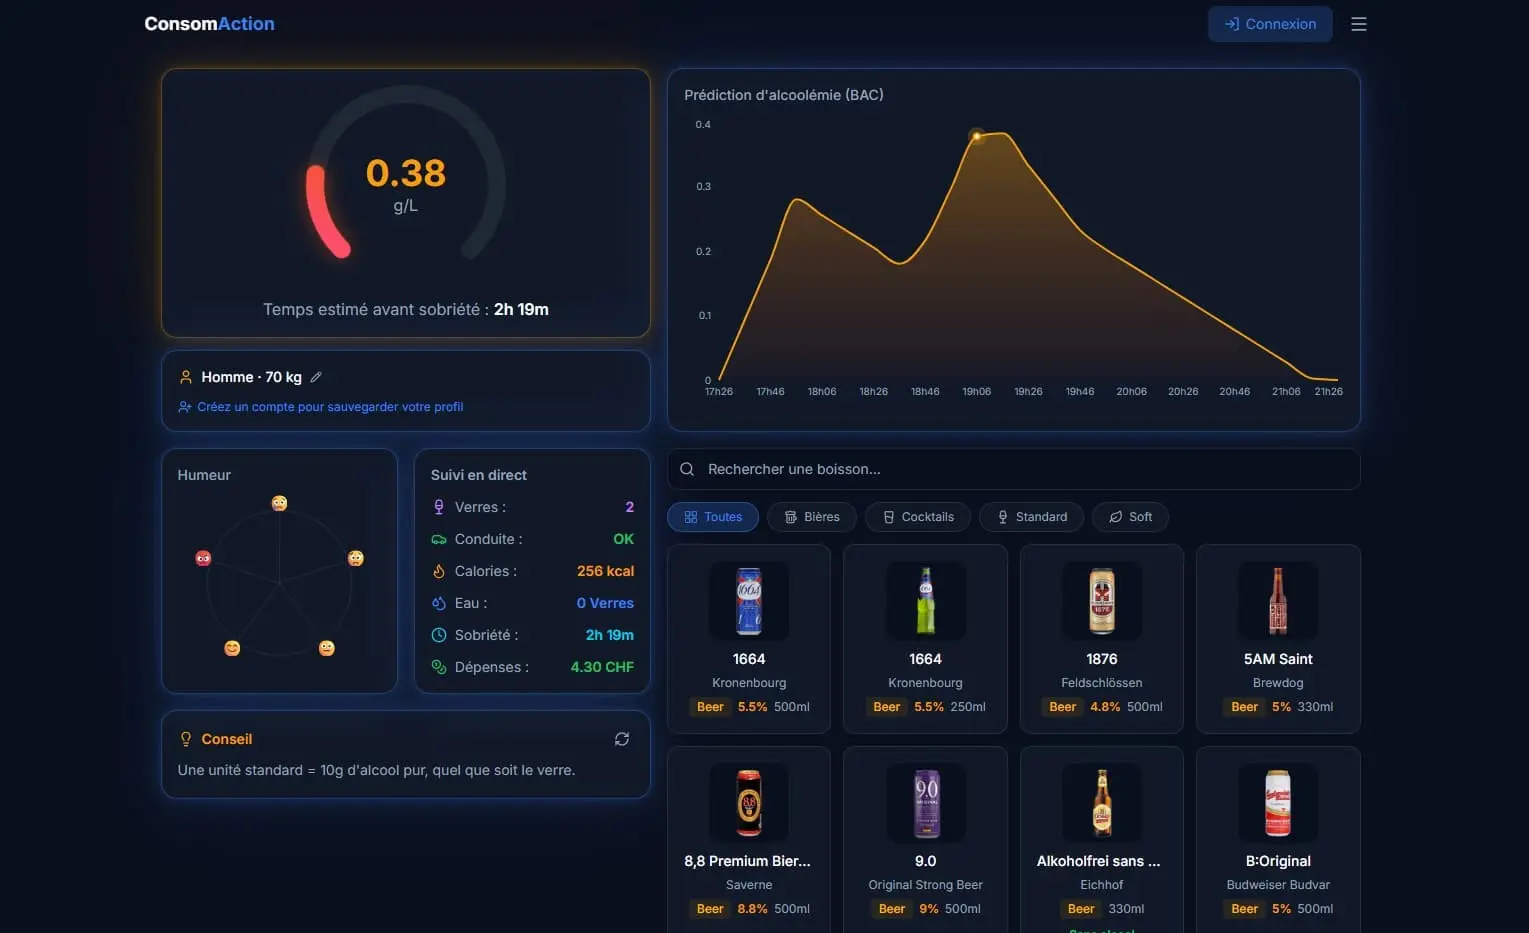This screenshot has width=1529, height=933.
Task: Enable the Soft drinks filter
Action: (1130, 516)
